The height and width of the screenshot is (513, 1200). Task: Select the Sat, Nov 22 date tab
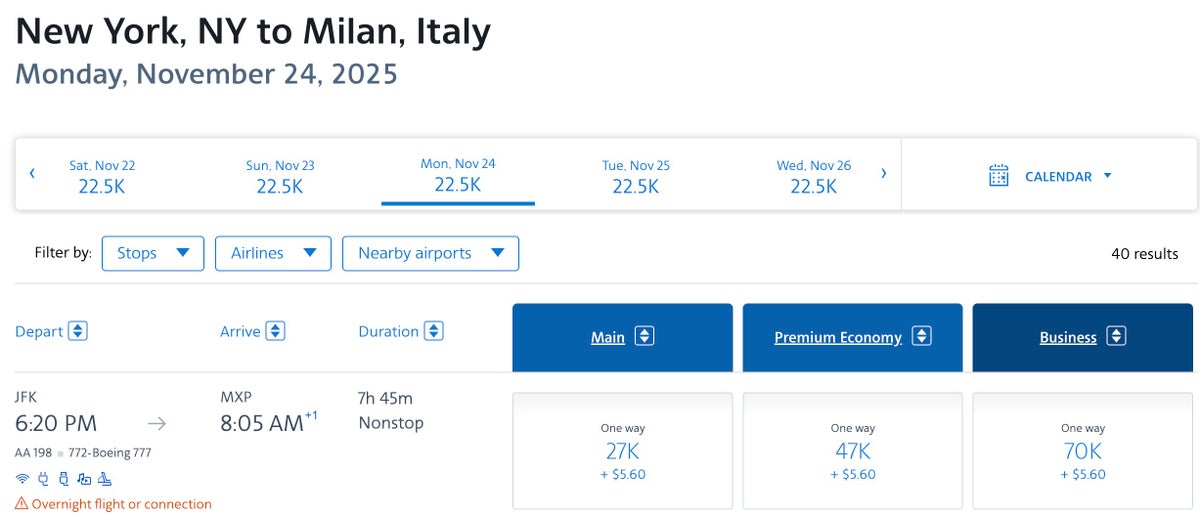point(102,175)
